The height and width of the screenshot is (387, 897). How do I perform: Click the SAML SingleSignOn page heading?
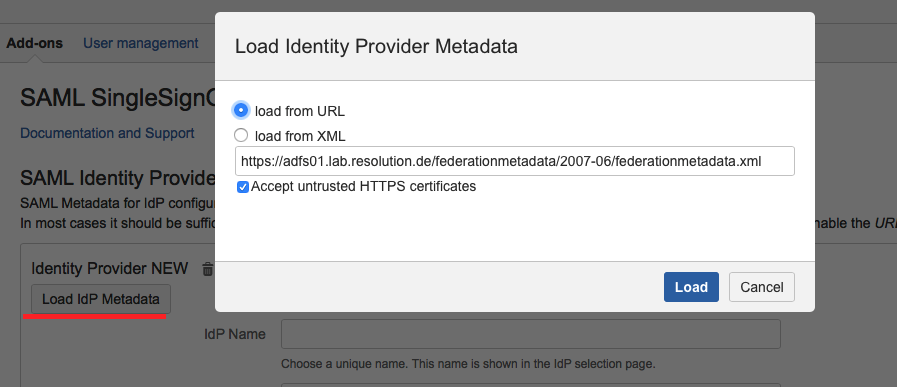(x=117, y=98)
